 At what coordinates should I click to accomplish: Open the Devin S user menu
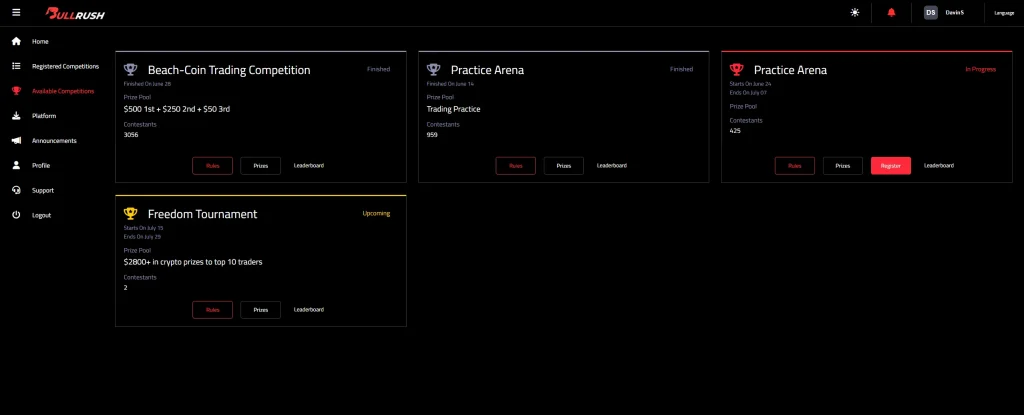click(955, 12)
